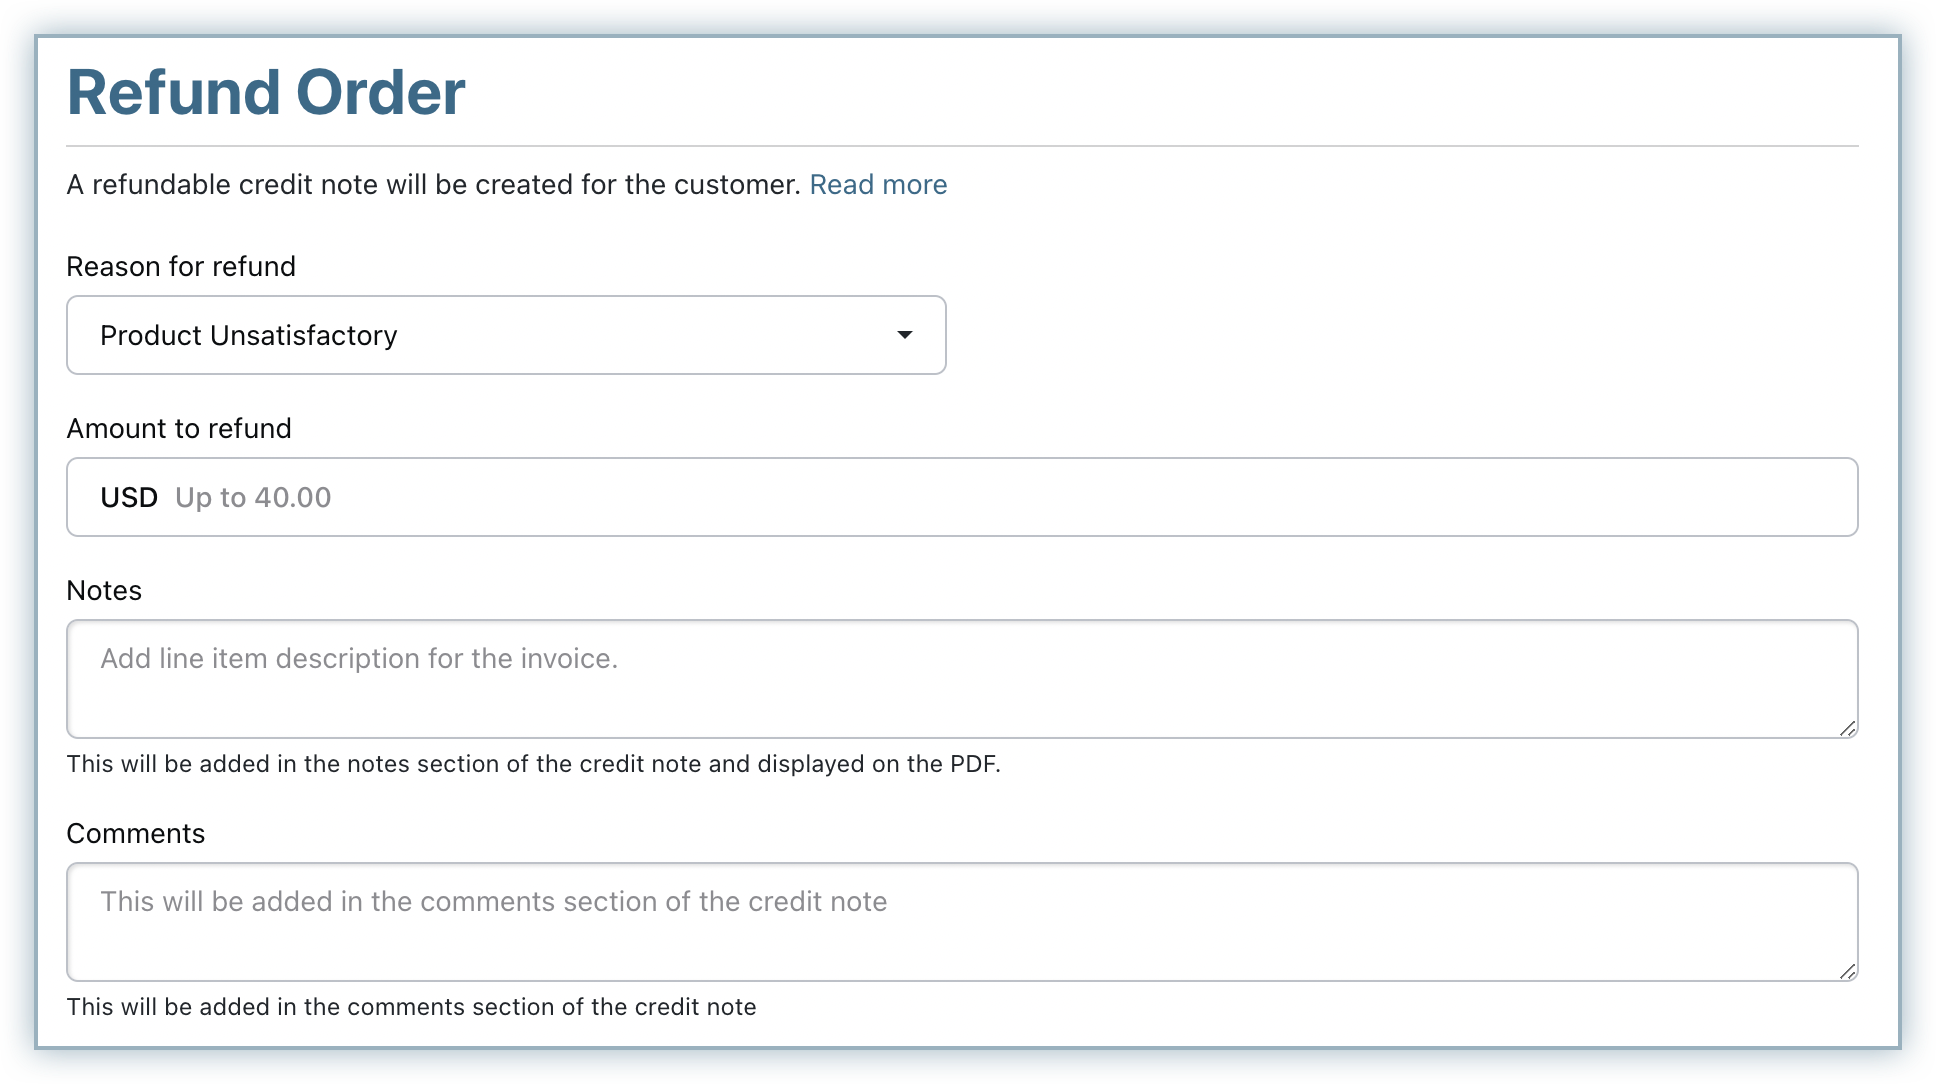This screenshot has height=1084, width=1936.
Task: Click the helper text mentioning the PDF
Action: (x=533, y=764)
